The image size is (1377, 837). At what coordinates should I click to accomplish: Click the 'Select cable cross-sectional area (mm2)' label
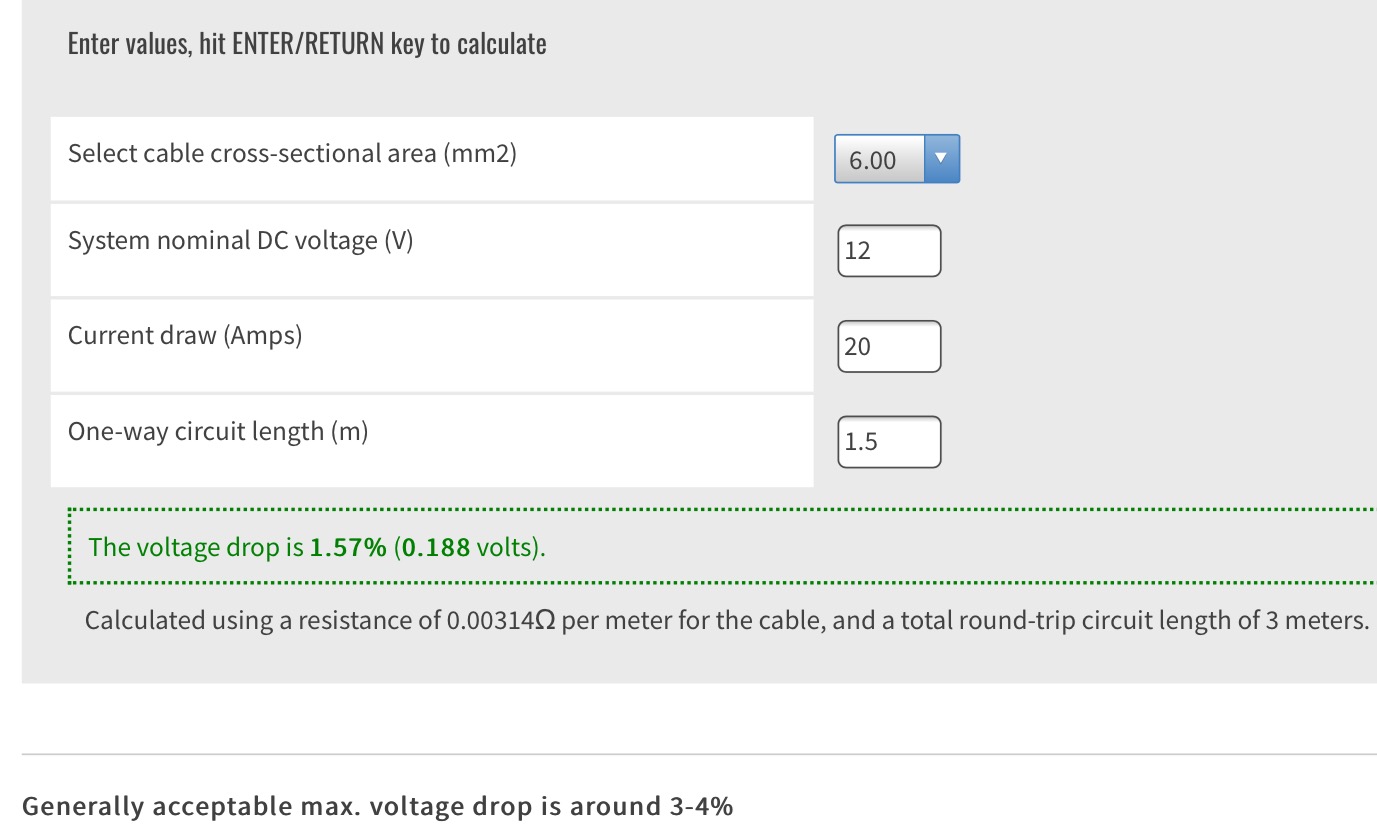[x=292, y=154]
